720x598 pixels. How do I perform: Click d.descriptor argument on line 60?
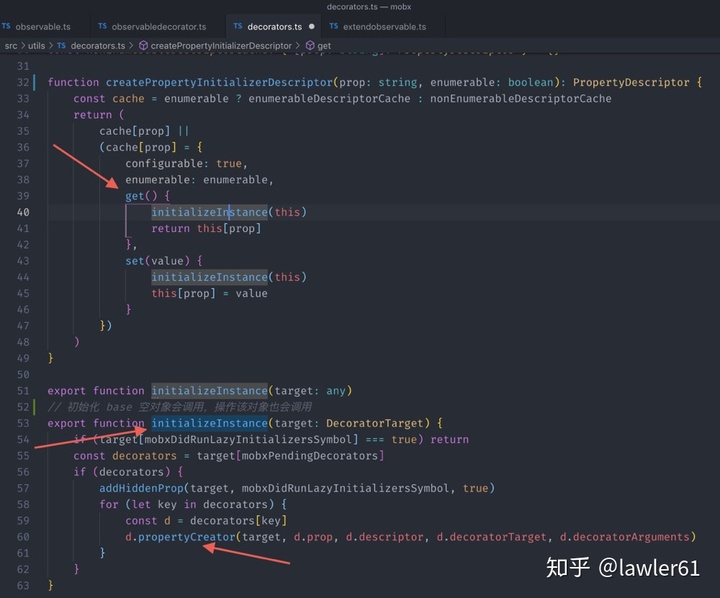tap(384, 537)
